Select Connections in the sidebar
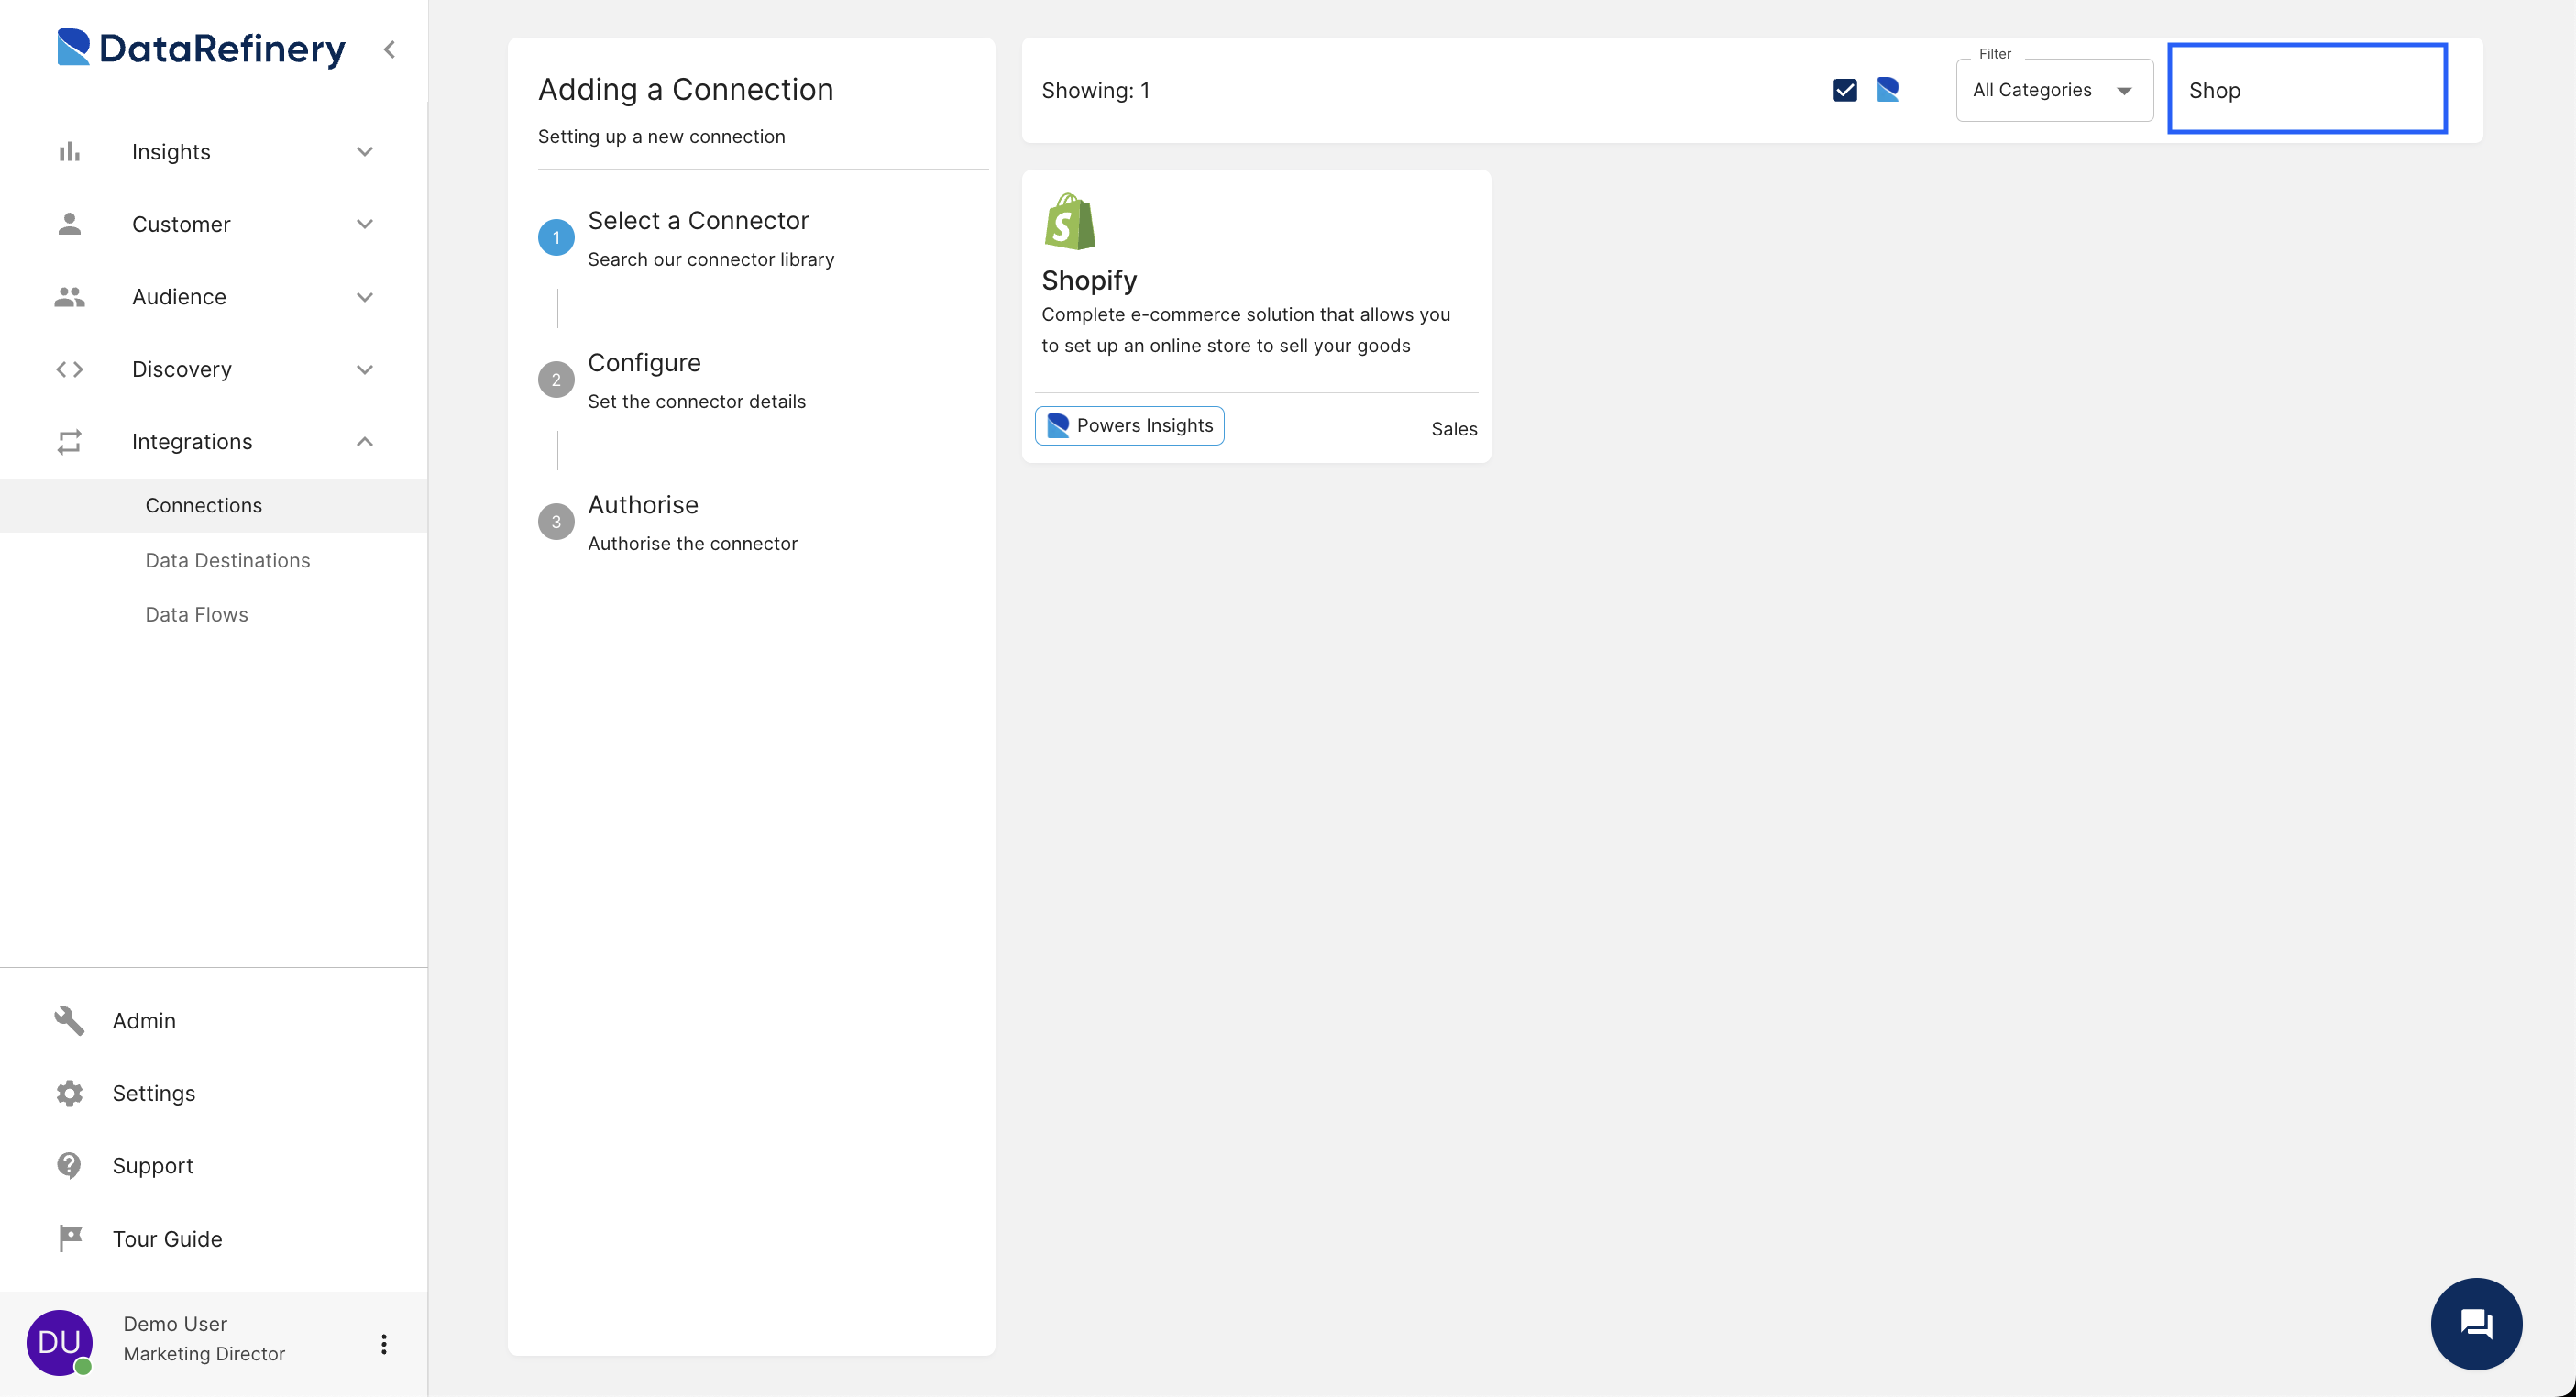The image size is (2576, 1397). click(x=214, y=505)
